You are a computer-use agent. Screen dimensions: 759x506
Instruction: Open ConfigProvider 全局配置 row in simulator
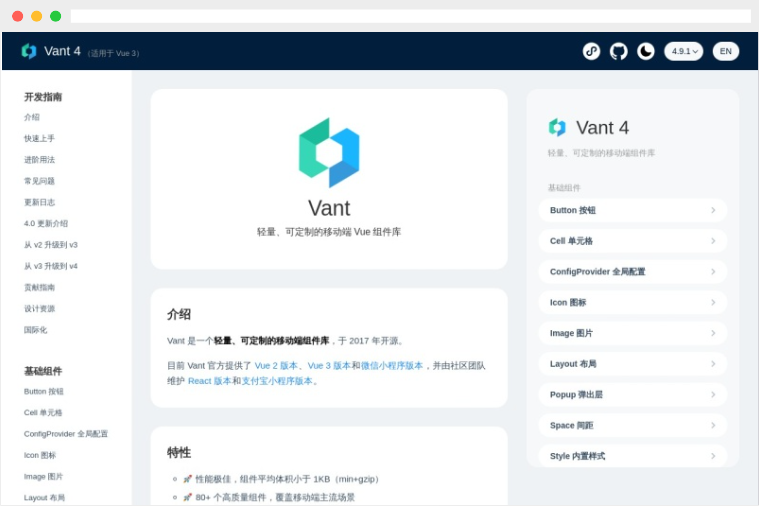(633, 272)
